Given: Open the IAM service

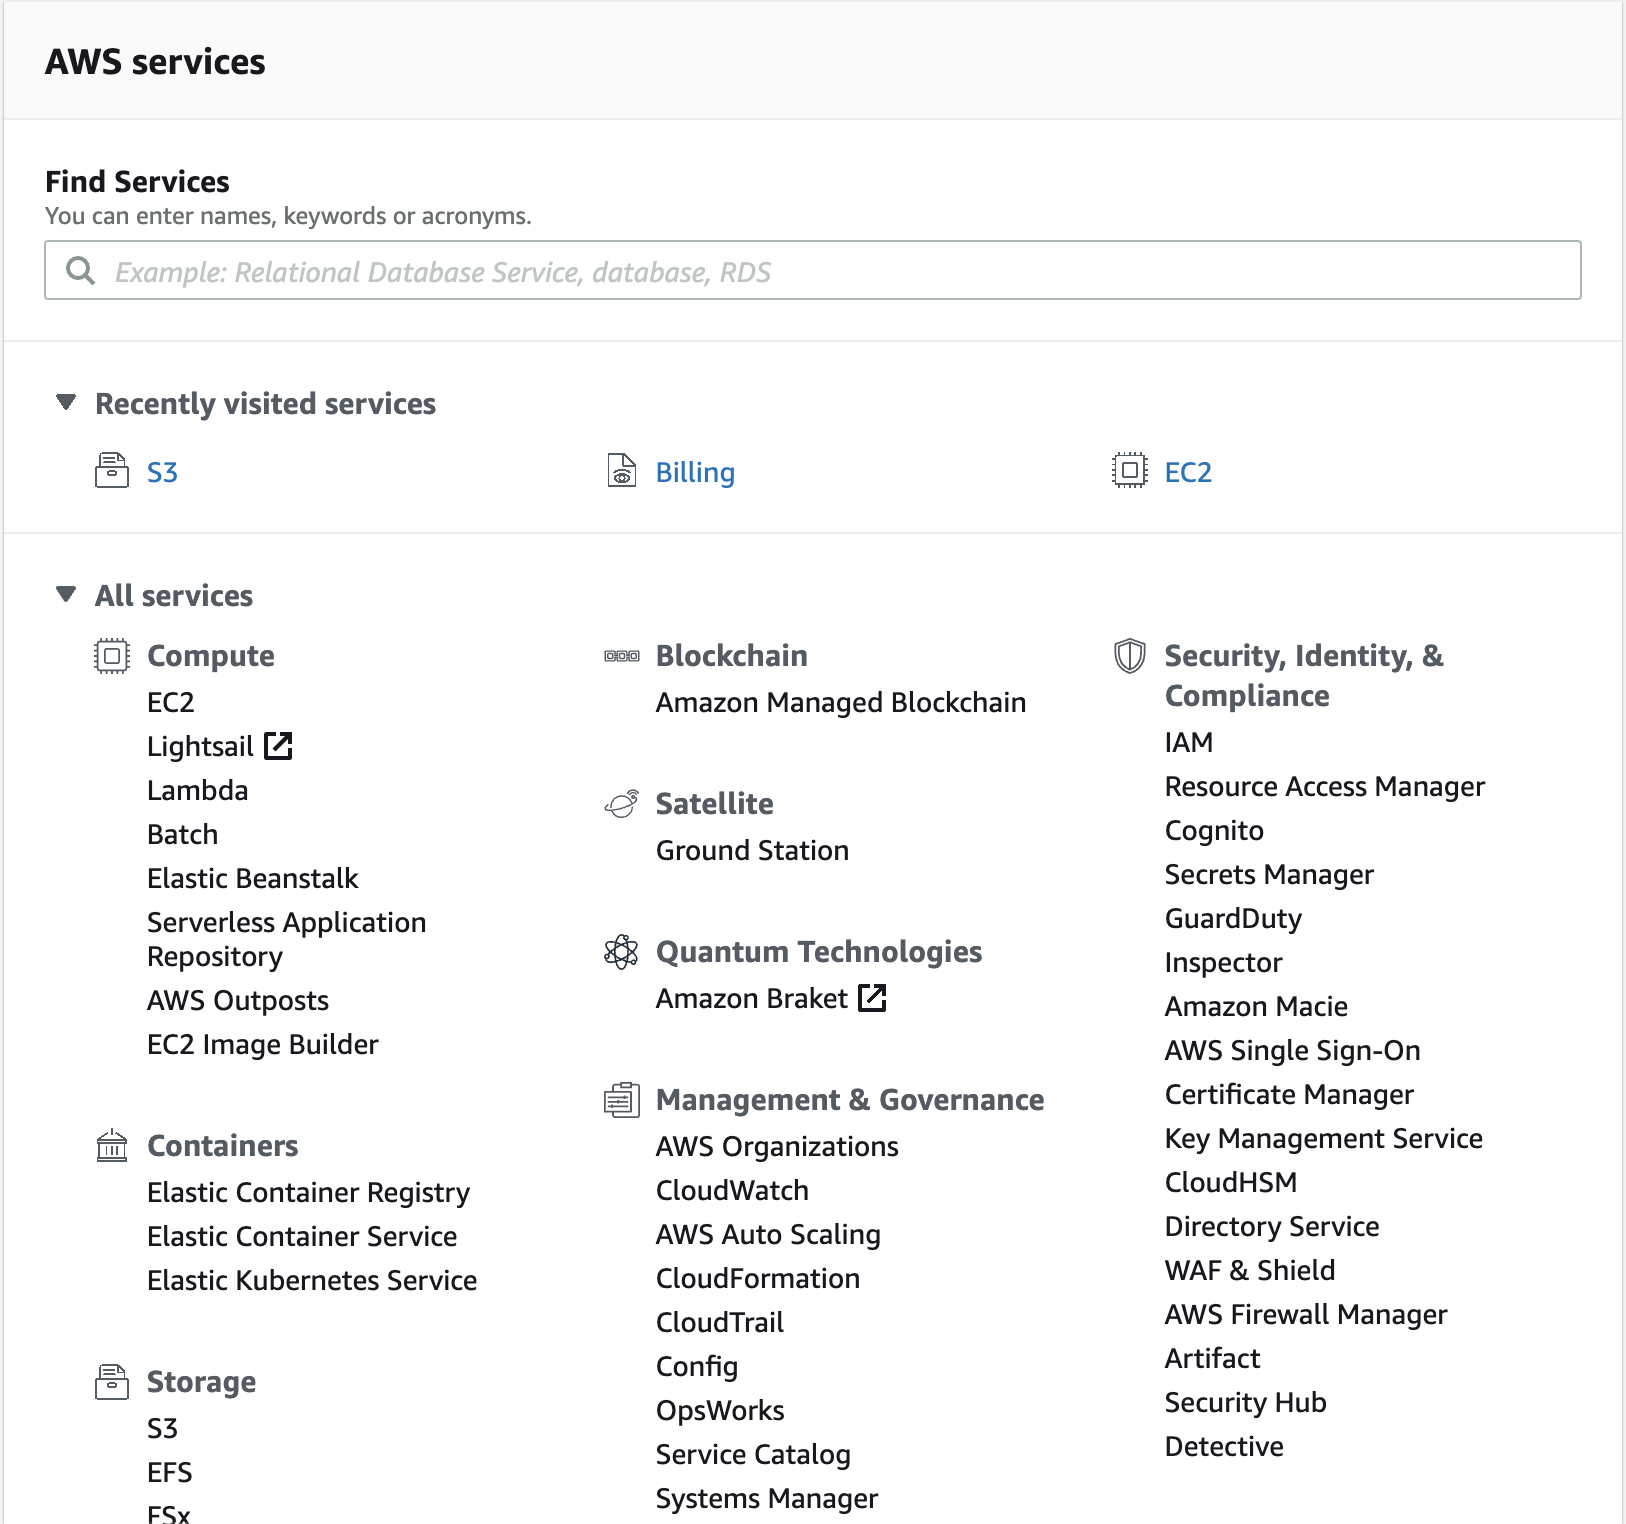Looking at the screenshot, I should pyautogui.click(x=1189, y=742).
